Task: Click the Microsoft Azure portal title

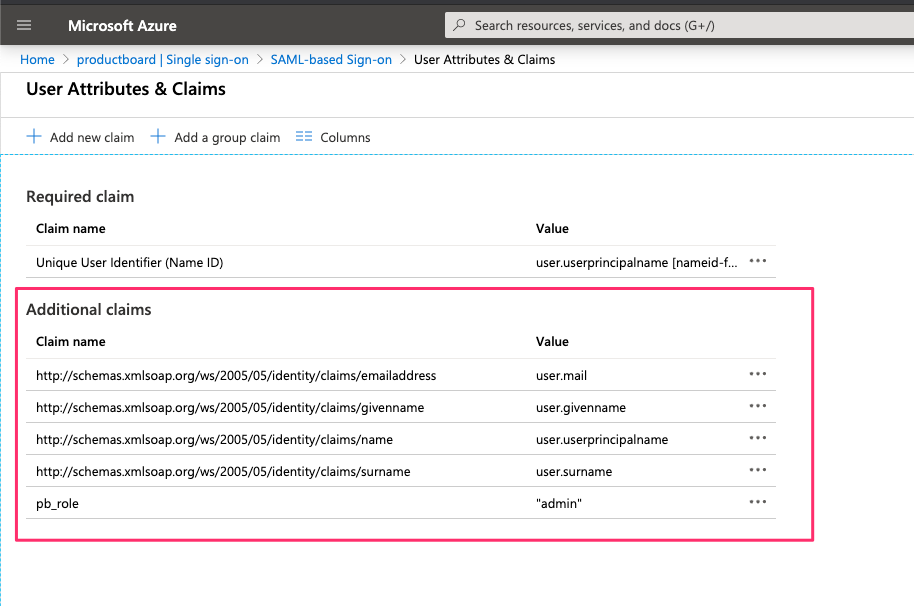Action: (122, 26)
